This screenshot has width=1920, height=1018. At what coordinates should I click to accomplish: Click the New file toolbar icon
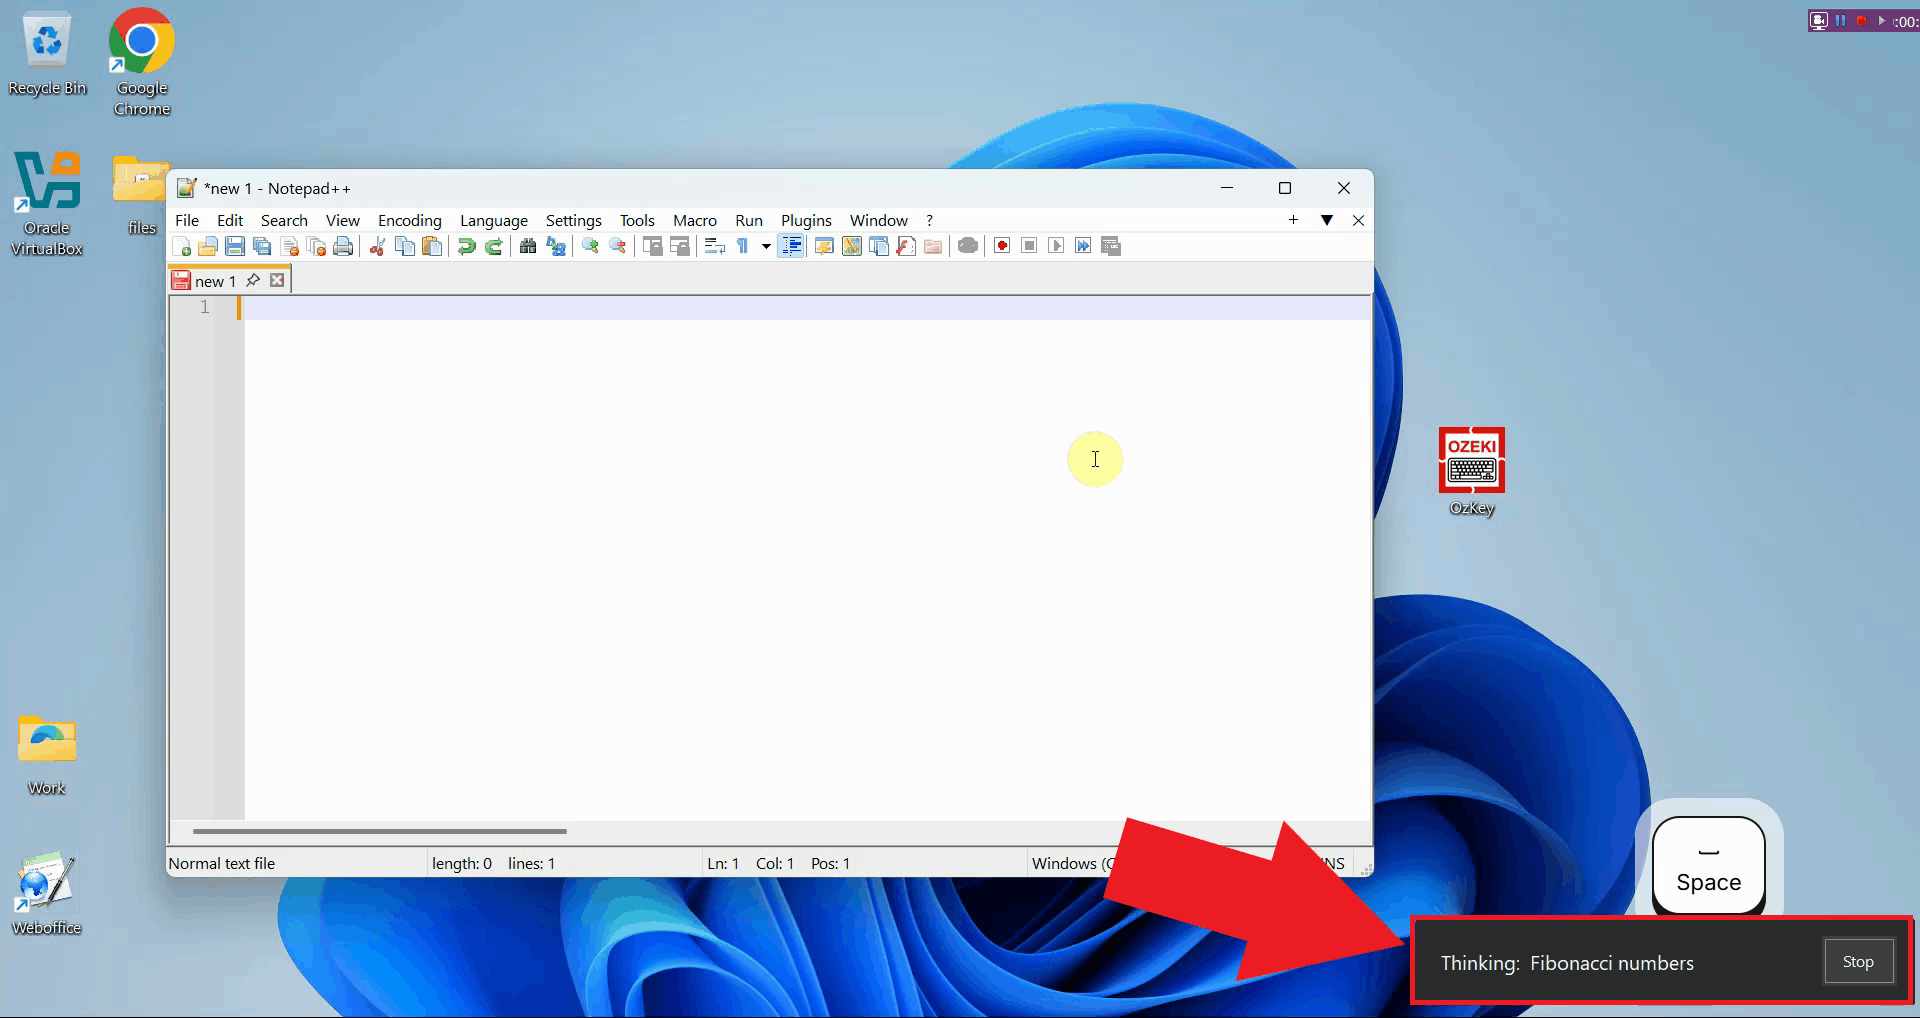click(x=182, y=247)
